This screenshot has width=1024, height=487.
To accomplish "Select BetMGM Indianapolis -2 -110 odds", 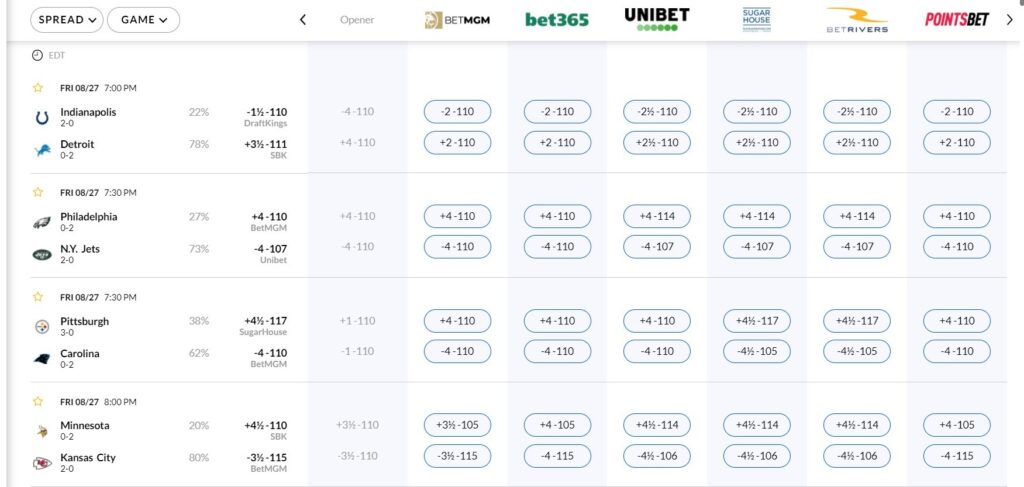I will tap(457, 112).
